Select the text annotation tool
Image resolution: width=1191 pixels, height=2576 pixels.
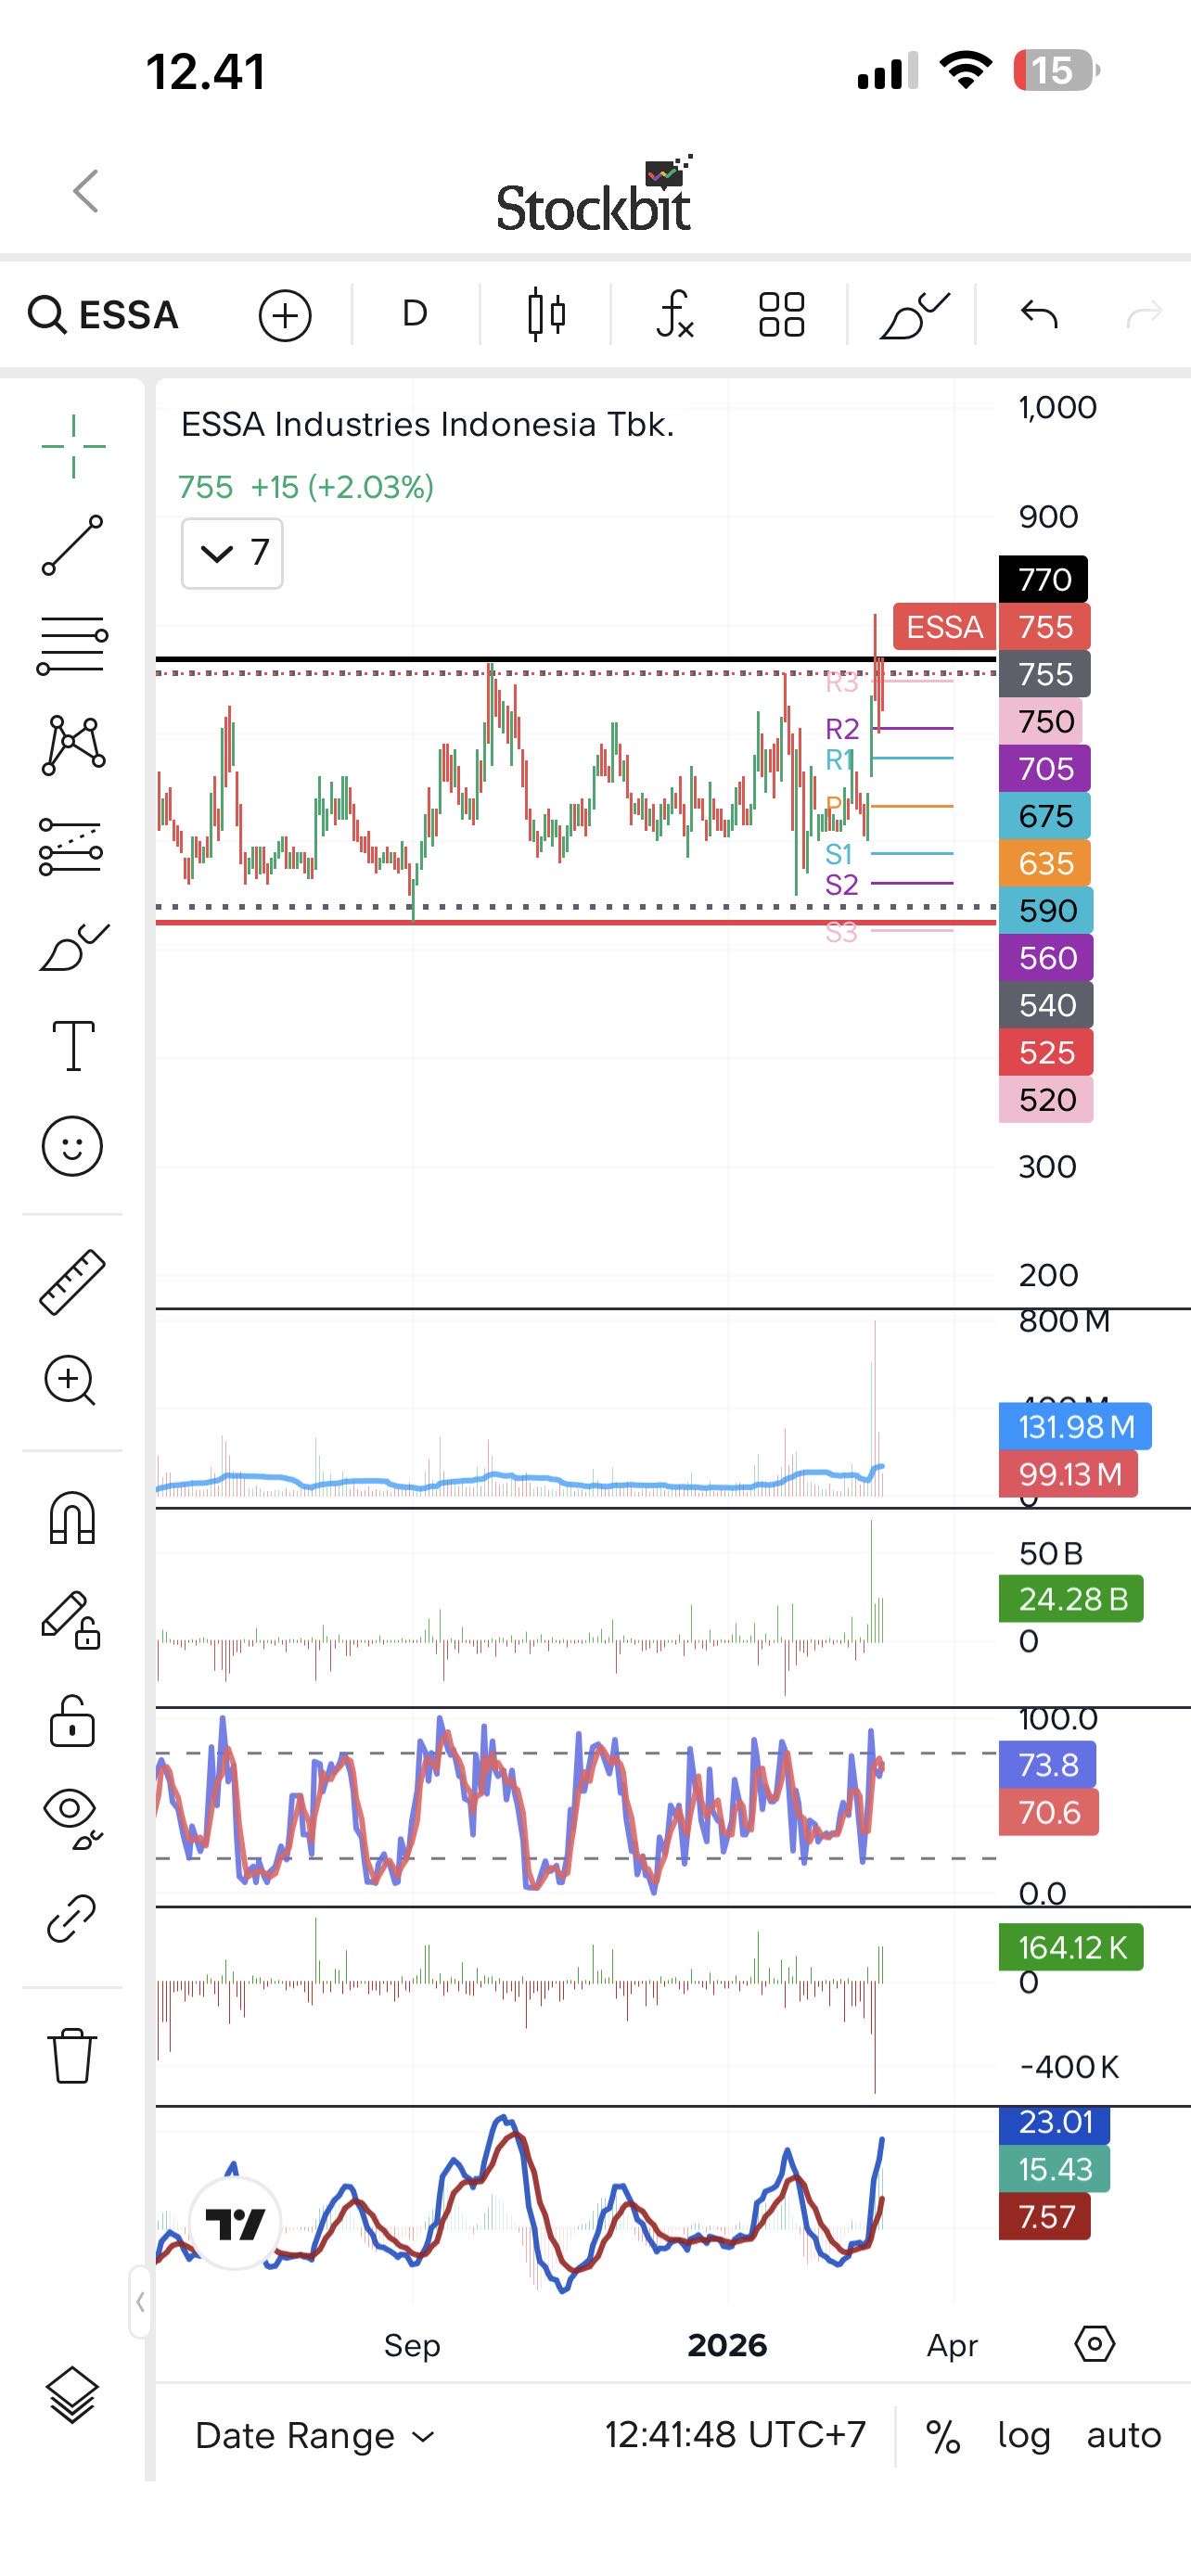[73, 1046]
